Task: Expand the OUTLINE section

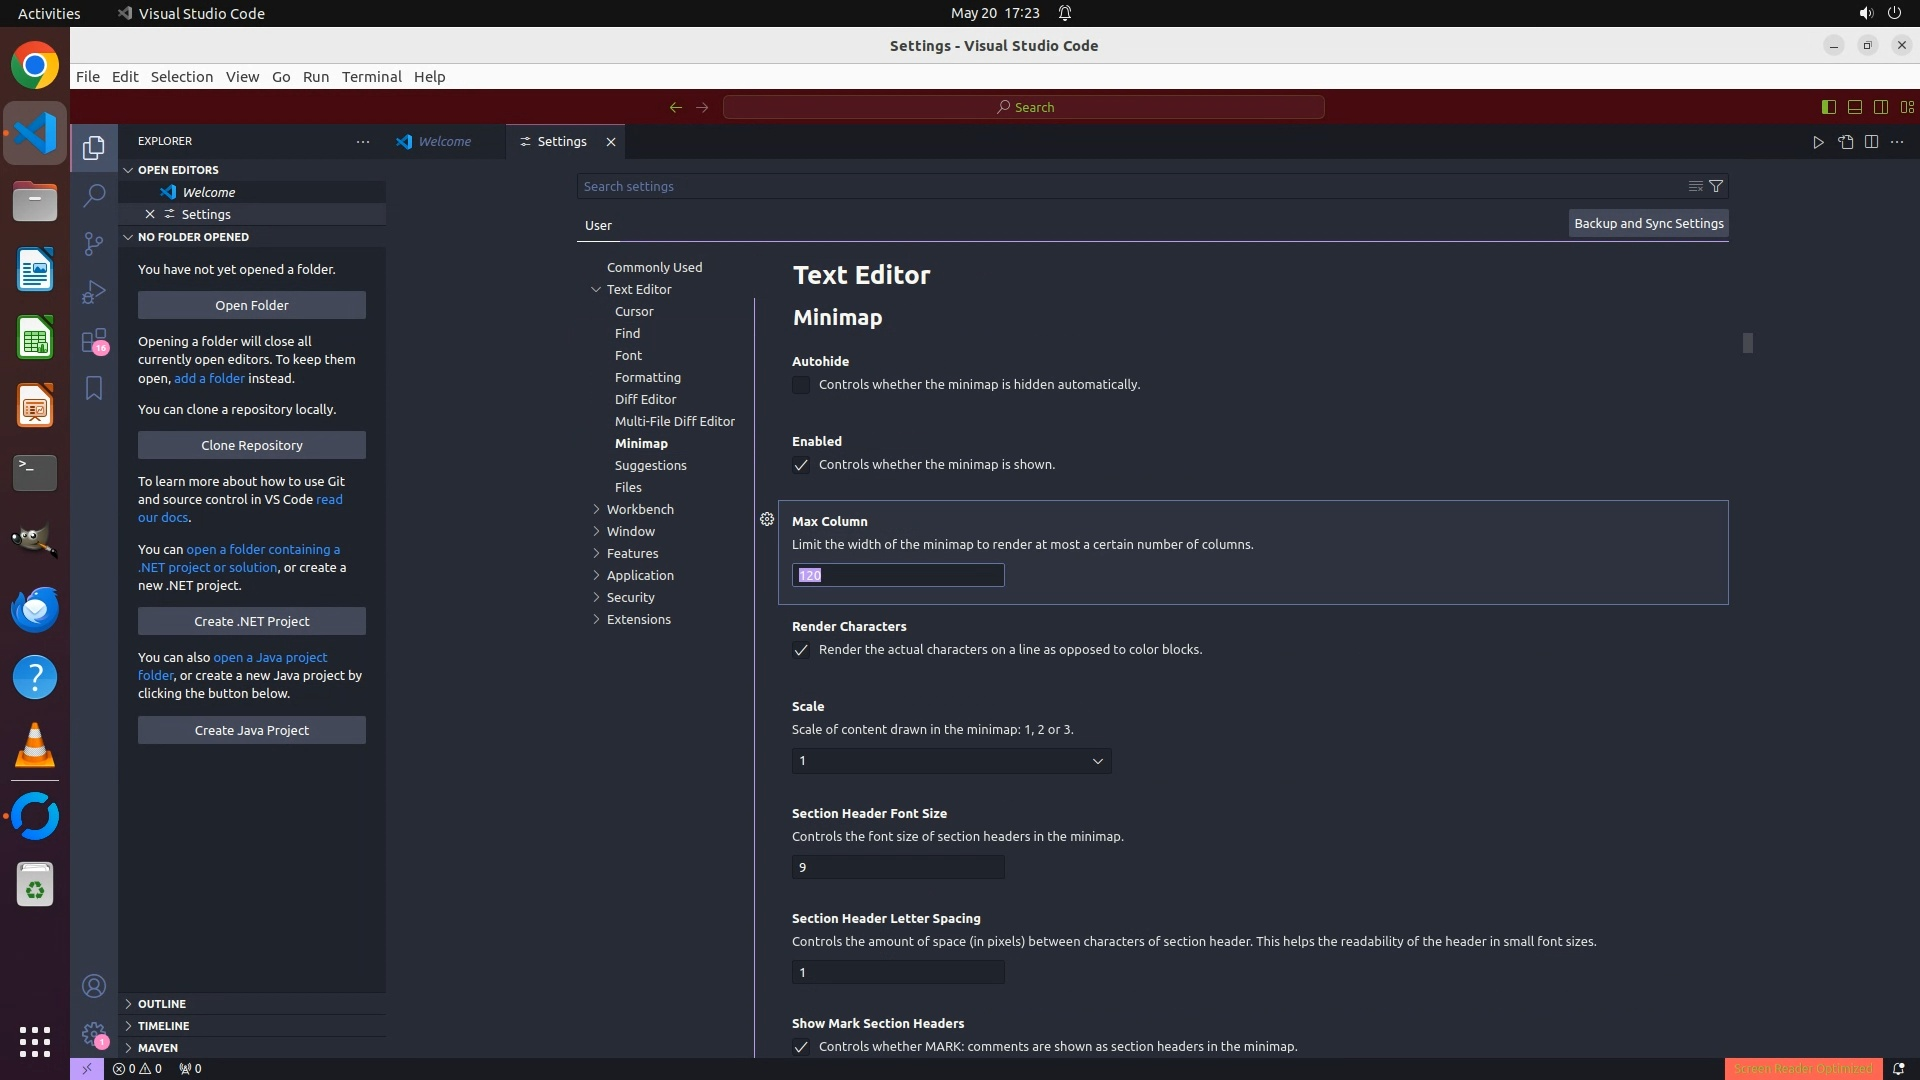Action: (x=162, y=1004)
